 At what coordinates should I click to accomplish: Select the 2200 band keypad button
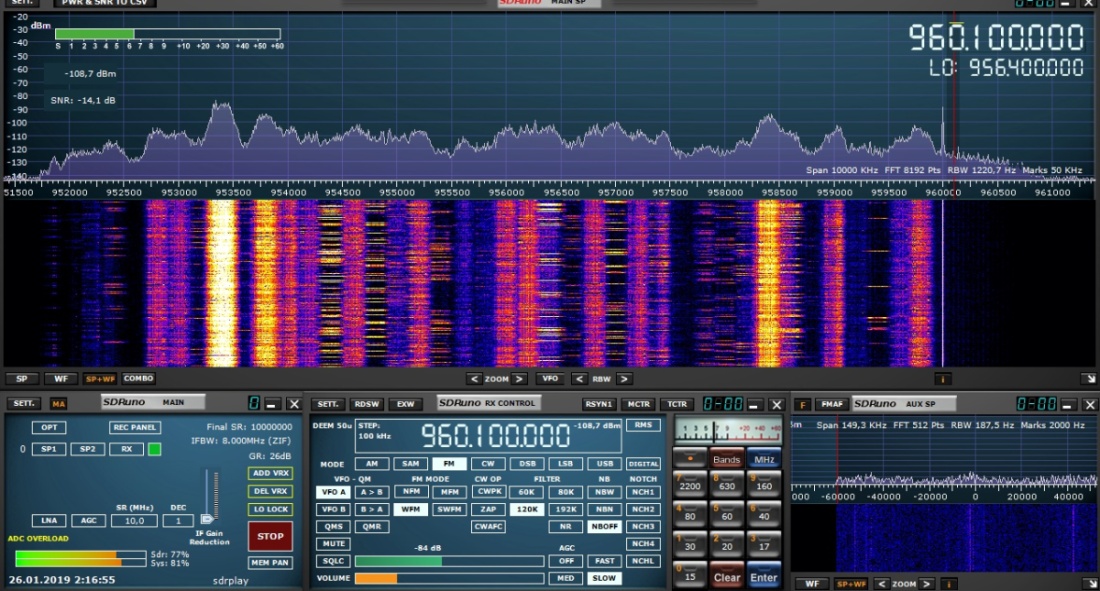[x=690, y=484]
